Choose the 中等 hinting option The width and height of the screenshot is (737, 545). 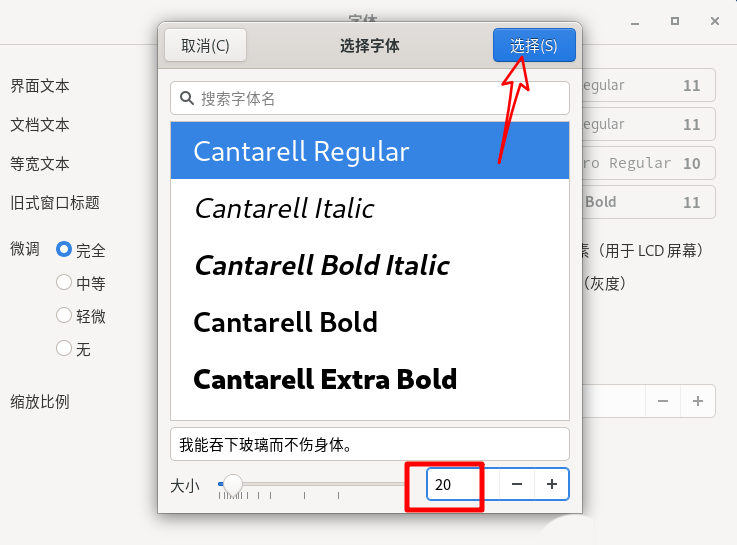pyautogui.click(x=64, y=283)
